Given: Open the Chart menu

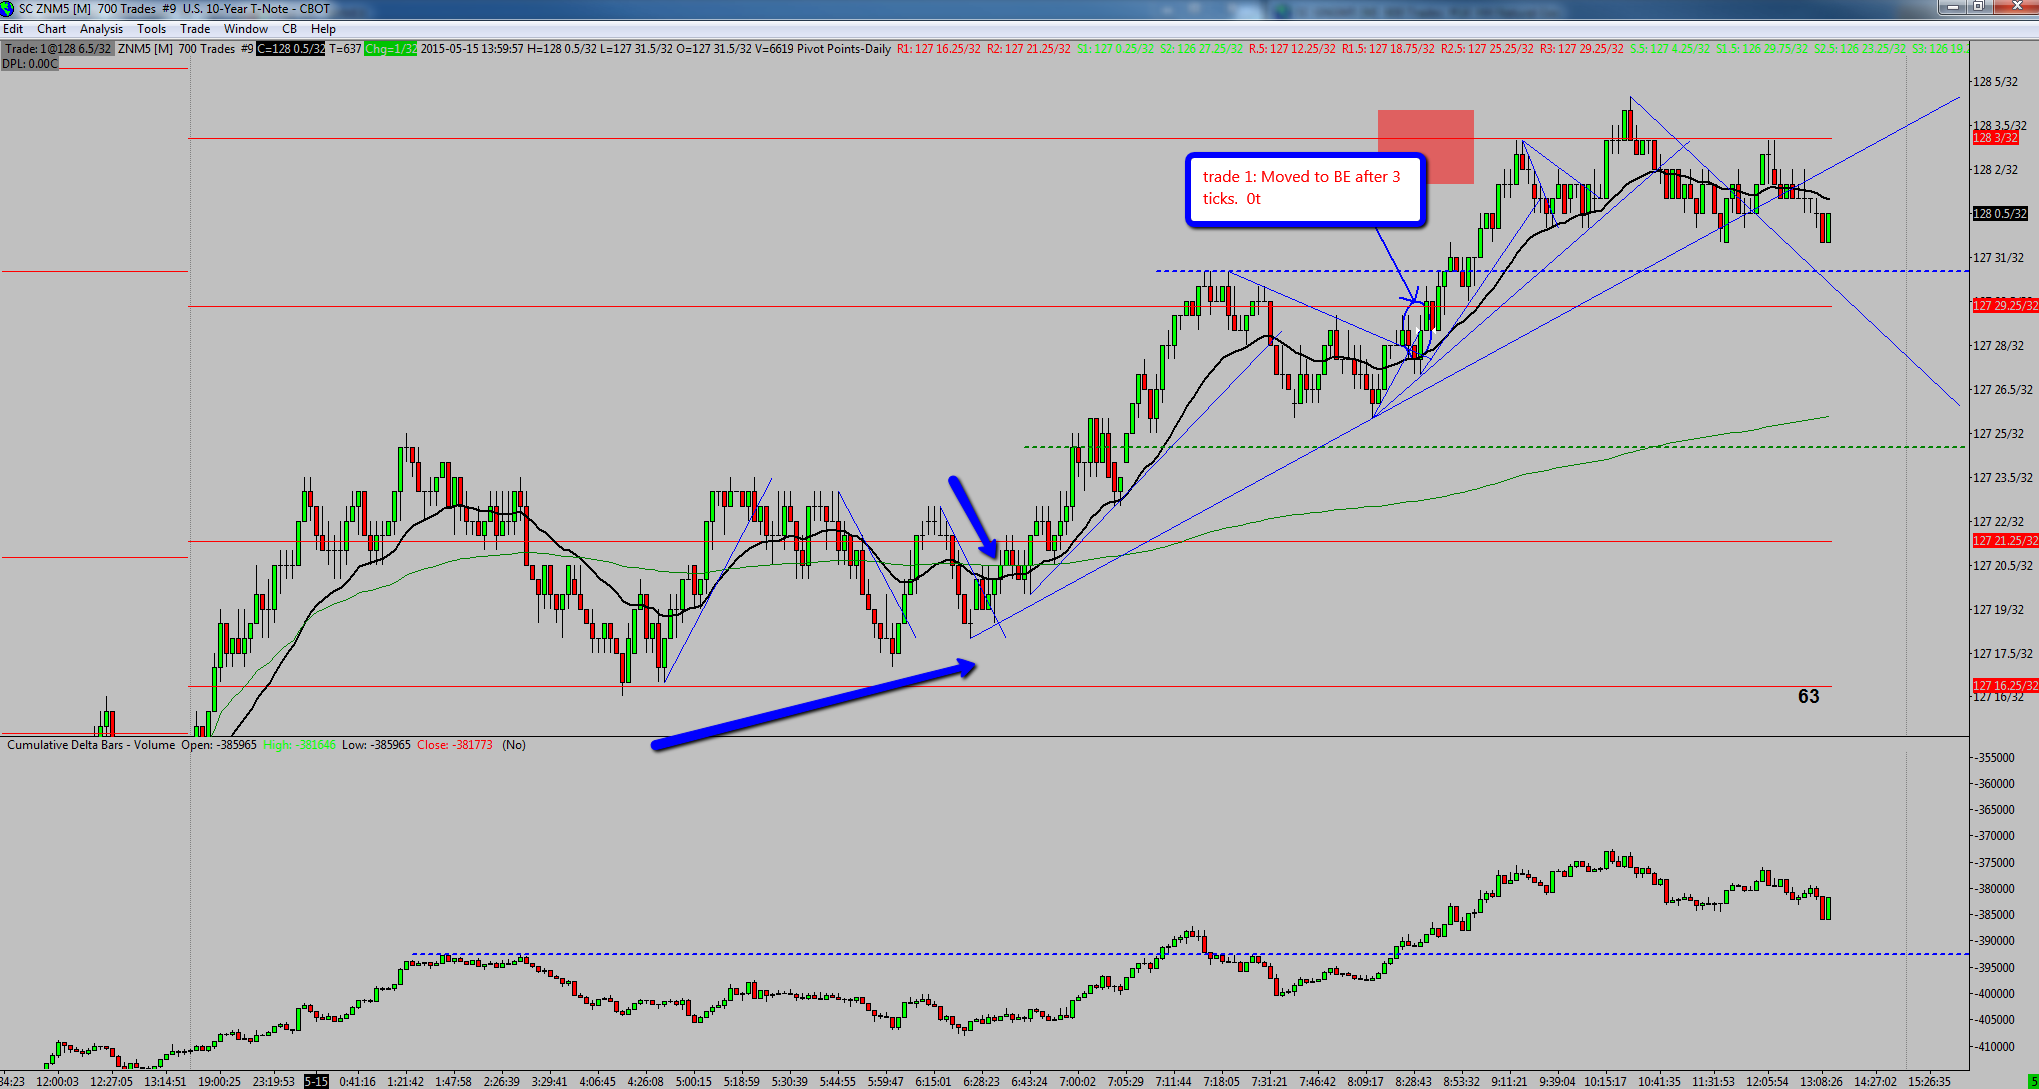Looking at the screenshot, I should coord(52,29).
